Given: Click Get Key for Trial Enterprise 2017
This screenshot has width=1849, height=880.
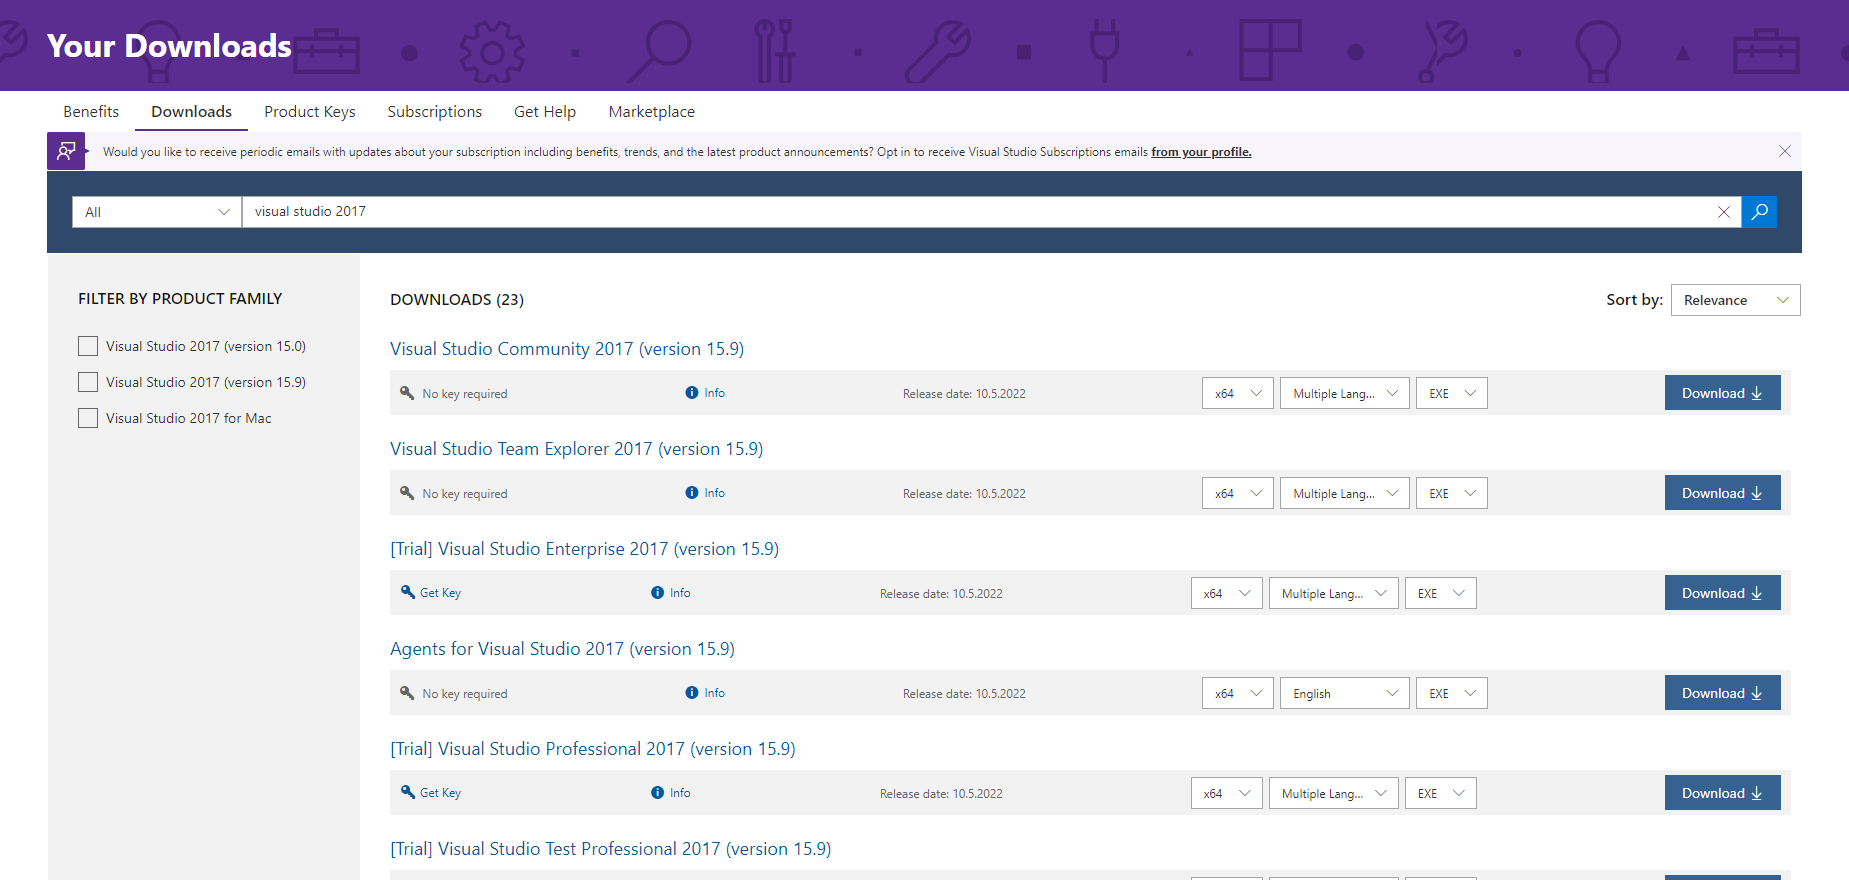Looking at the screenshot, I should (440, 593).
